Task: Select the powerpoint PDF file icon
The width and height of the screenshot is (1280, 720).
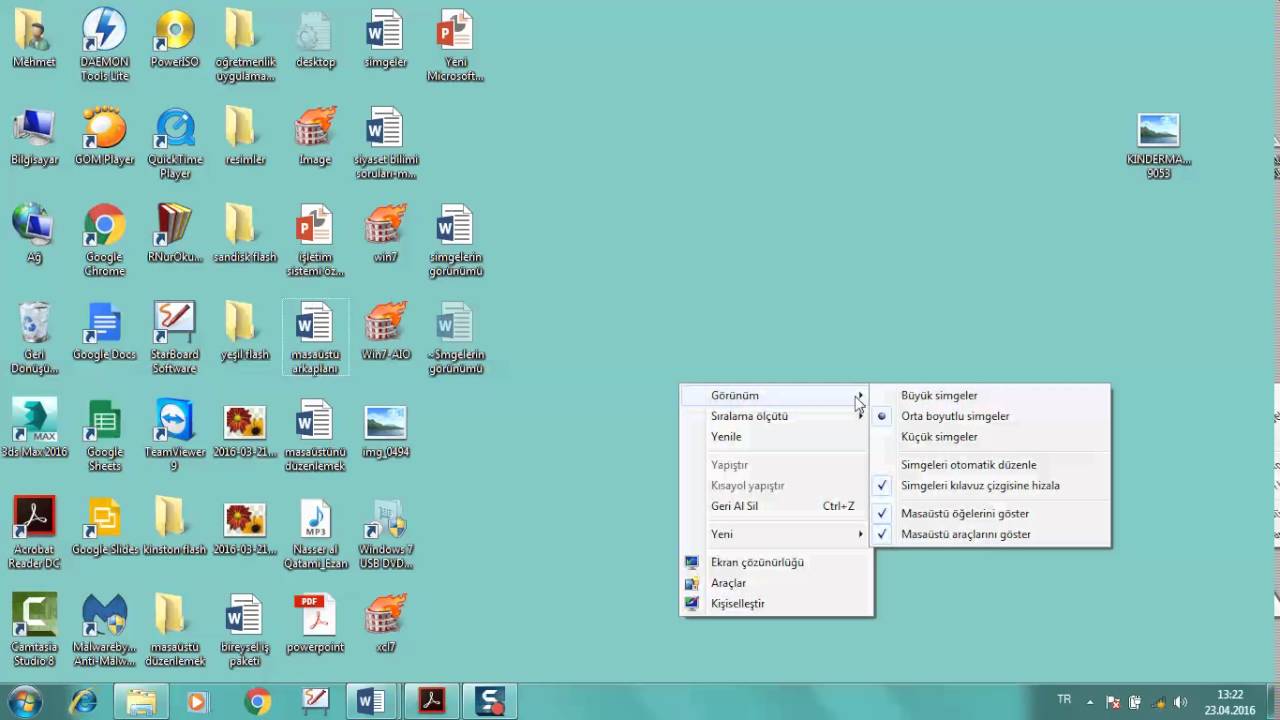Action: (x=315, y=623)
